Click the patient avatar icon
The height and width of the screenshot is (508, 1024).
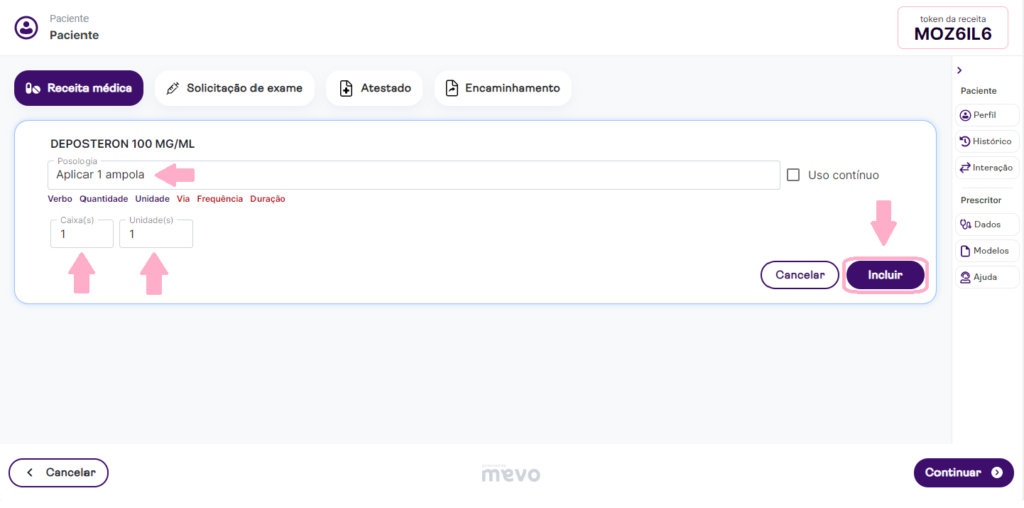tap(26, 27)
